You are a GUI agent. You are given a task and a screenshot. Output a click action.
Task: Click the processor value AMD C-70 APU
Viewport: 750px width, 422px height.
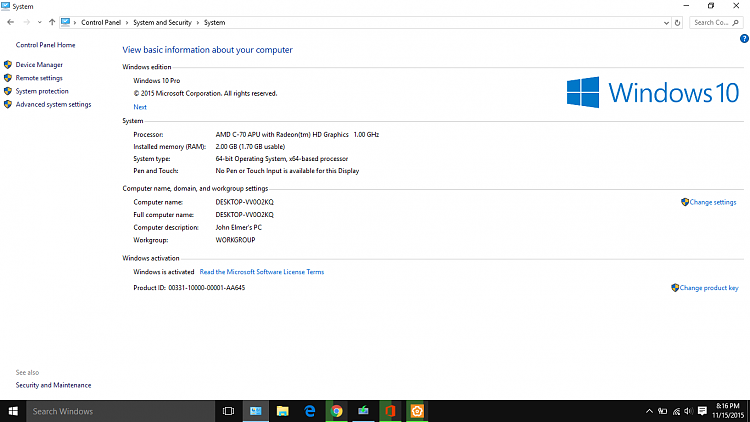coord(297,134)
